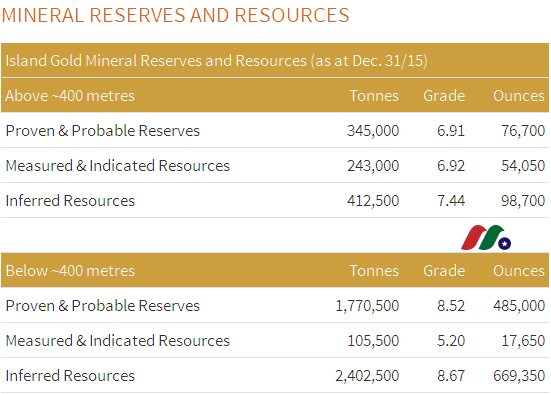The image size is (551, 394).
Task: Select the 243,000 tonnes Measured & Indicated value
Action: (x=373, y=166)
